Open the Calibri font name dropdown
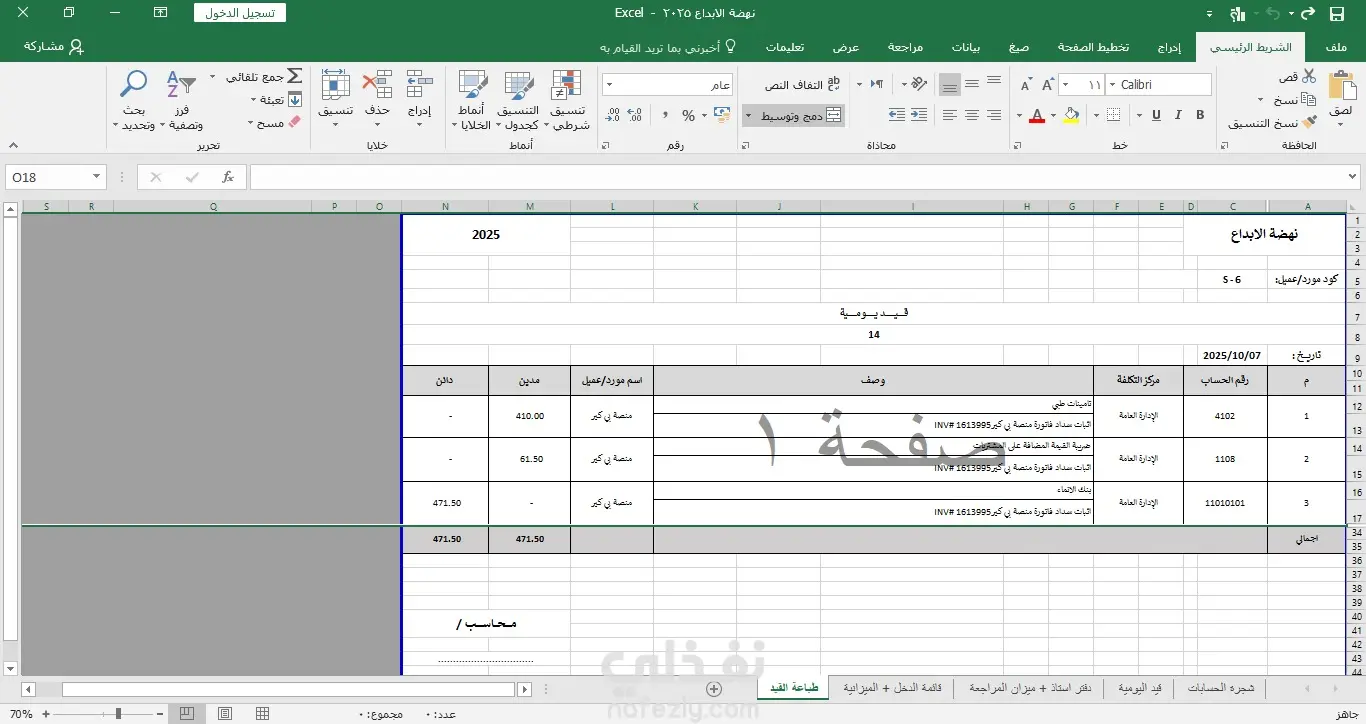This screenshot has height=724, width=1366. pyautogui.click(x=1112, y=85)
